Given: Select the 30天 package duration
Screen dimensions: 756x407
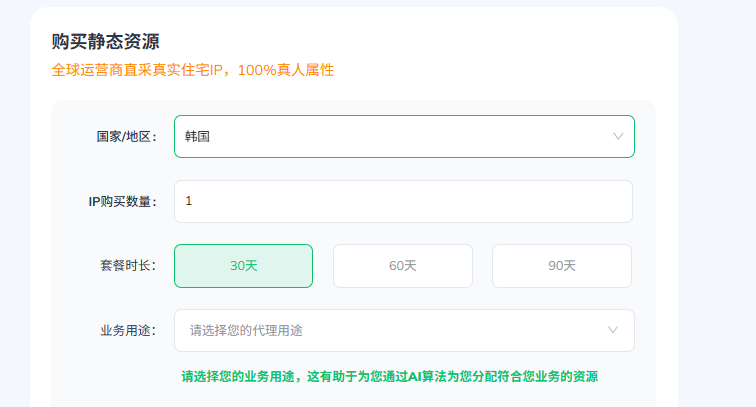Looking at the screenshot, I should pos(243,266).
